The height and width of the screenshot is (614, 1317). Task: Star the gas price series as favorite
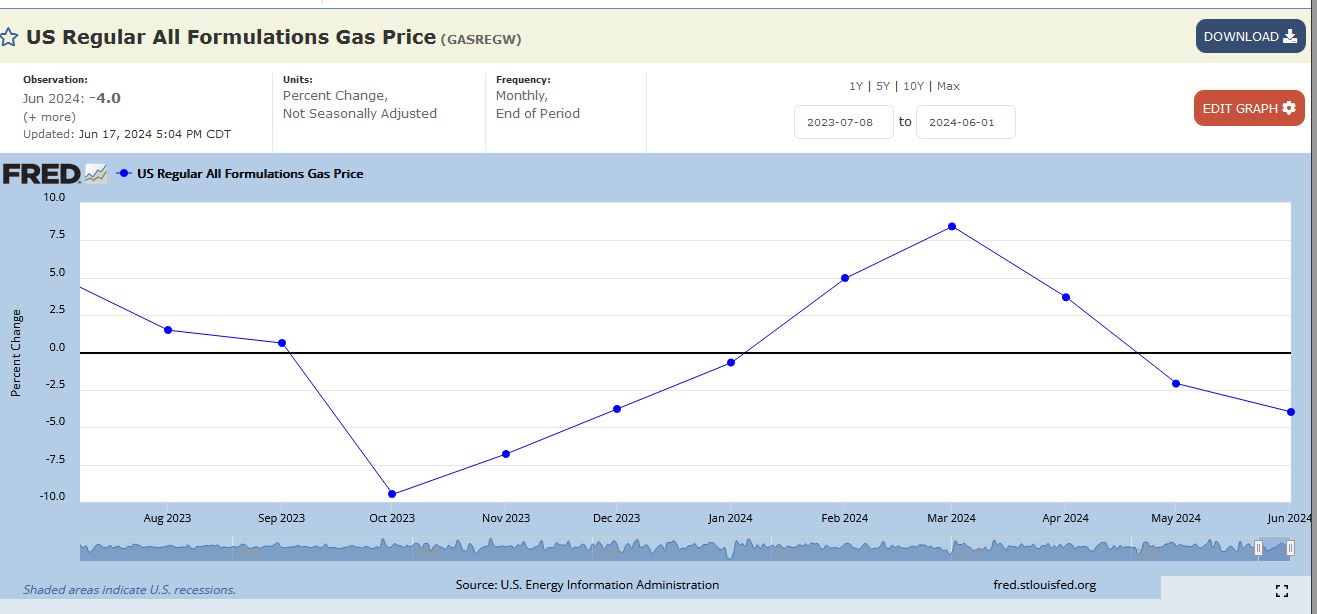[9, 38]
